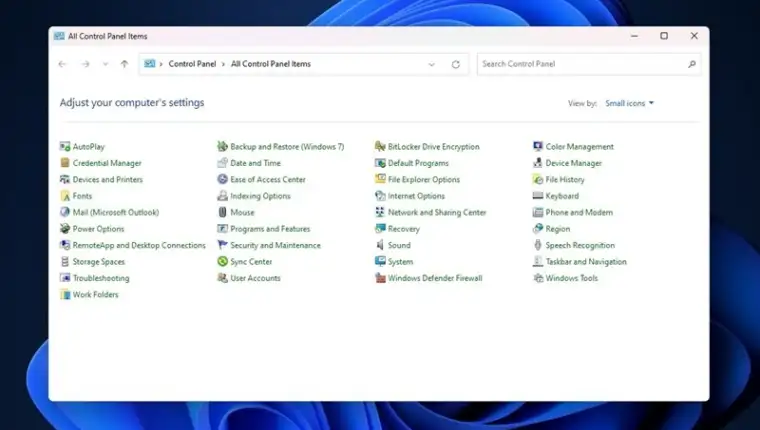The width and height of the screenshot is (760, 430).
Task: Go back using the back arrow
Action: click(x=62, y=64)
